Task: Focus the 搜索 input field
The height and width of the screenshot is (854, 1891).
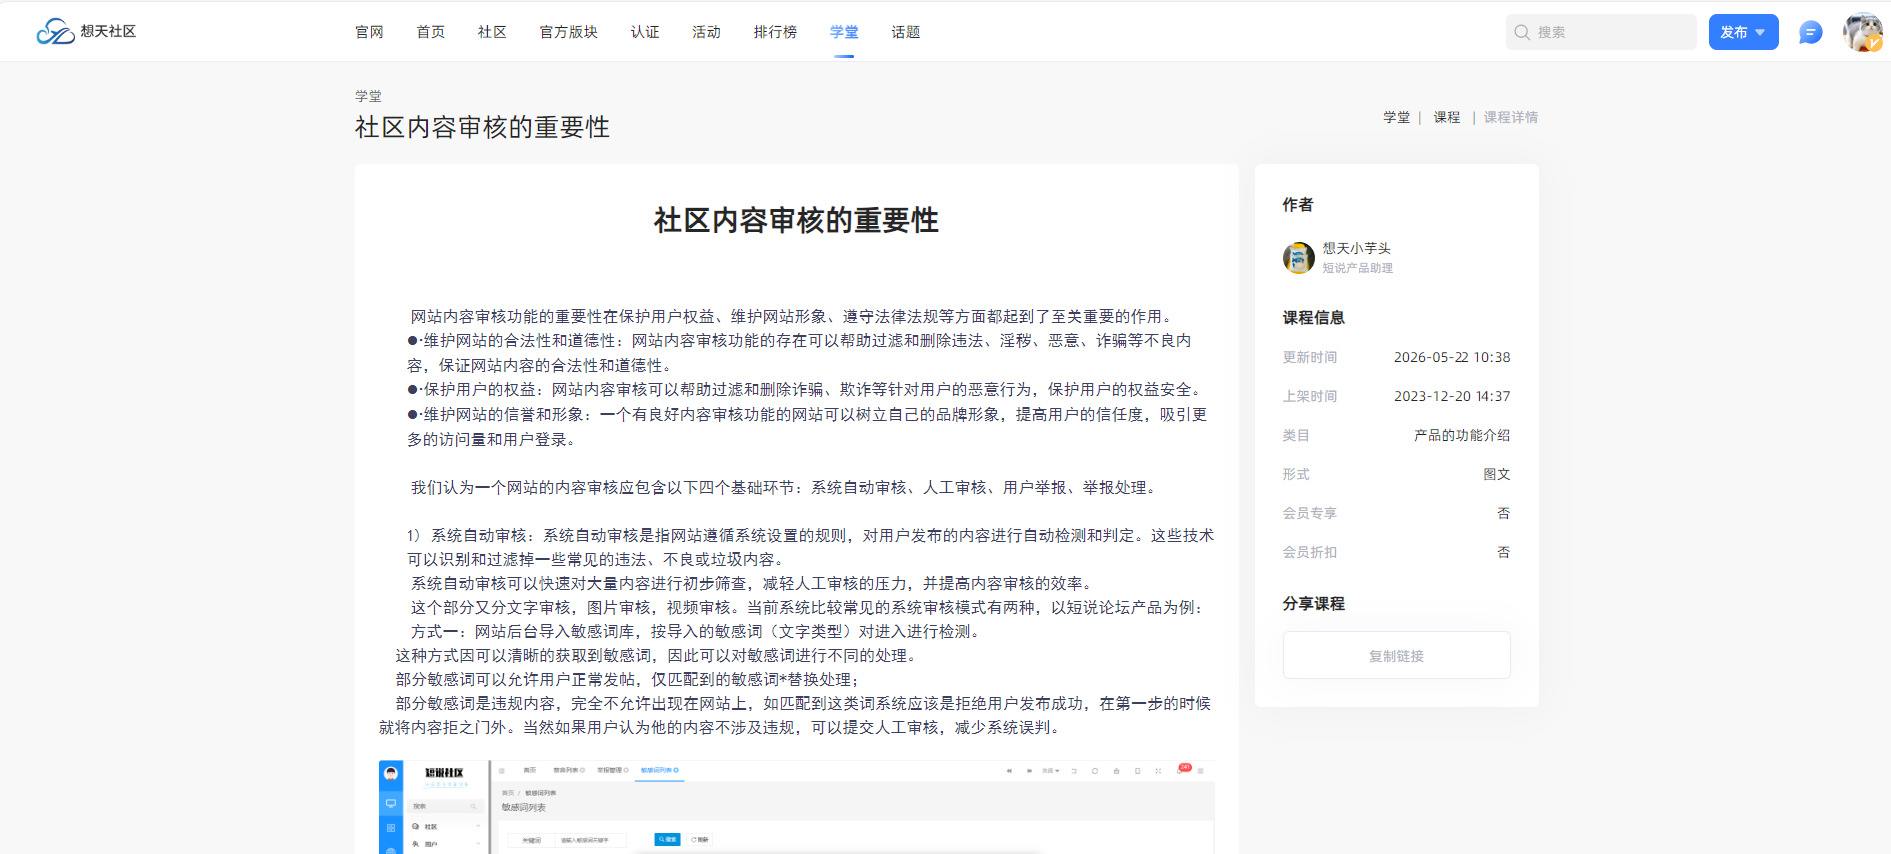Action: coord(1601,32)
